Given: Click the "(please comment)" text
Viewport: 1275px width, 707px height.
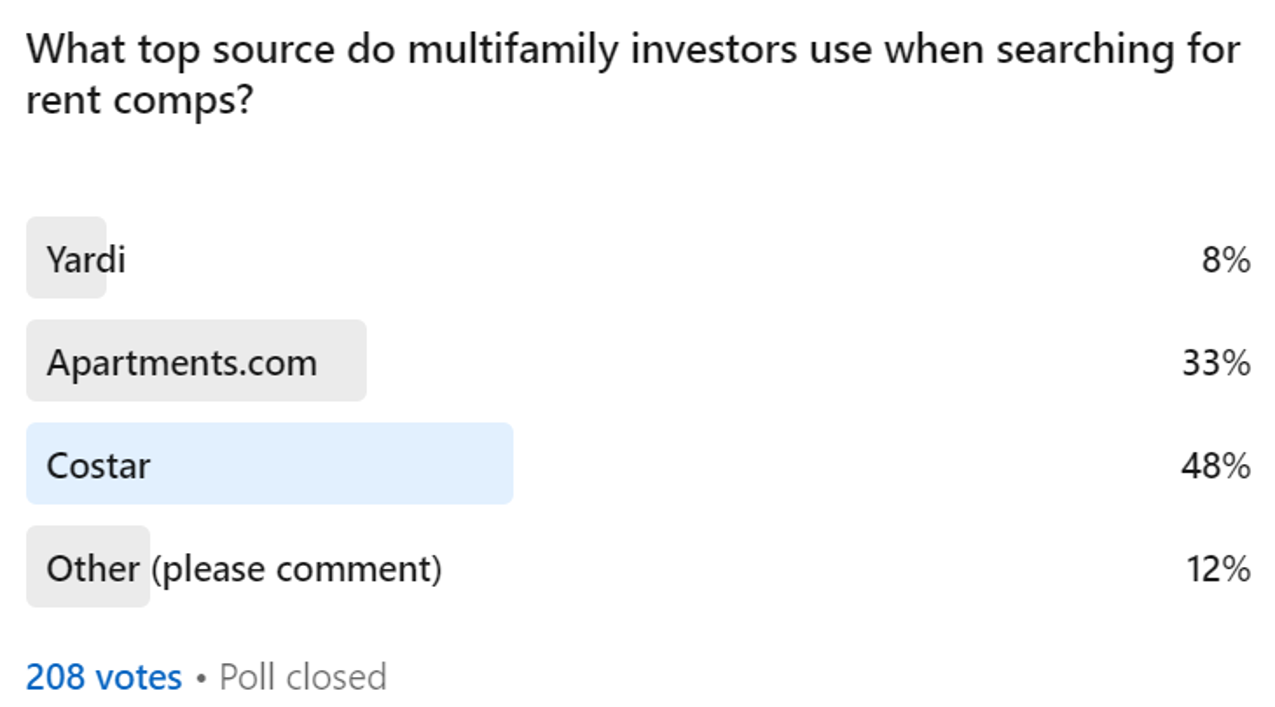Looking at the screenshot, I should [297, 568].
